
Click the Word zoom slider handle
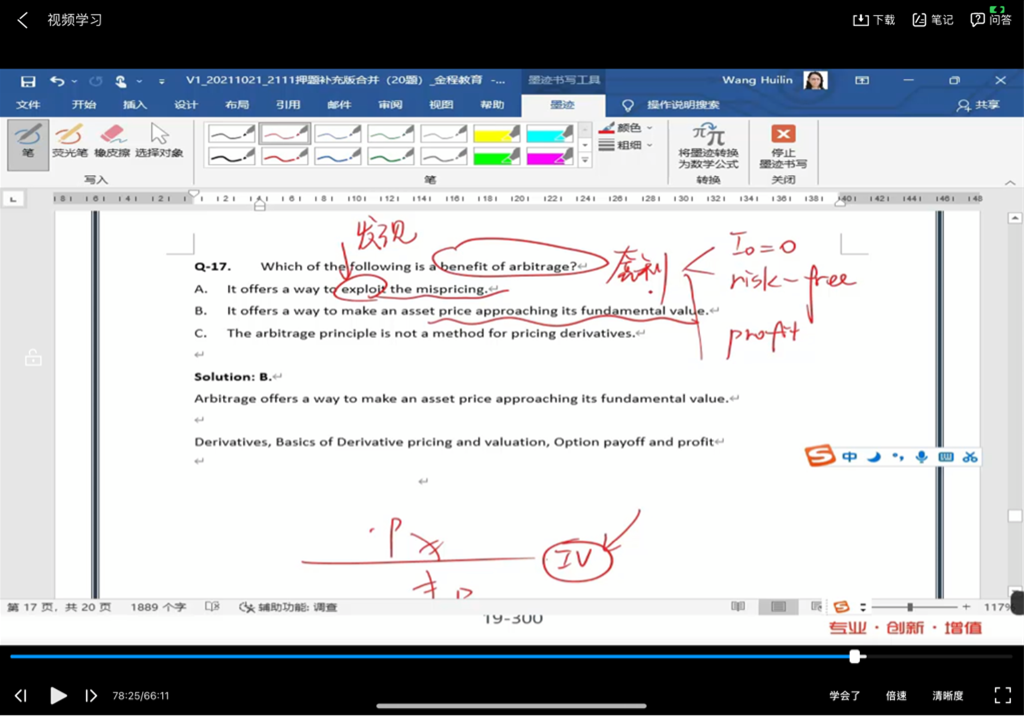910,607
